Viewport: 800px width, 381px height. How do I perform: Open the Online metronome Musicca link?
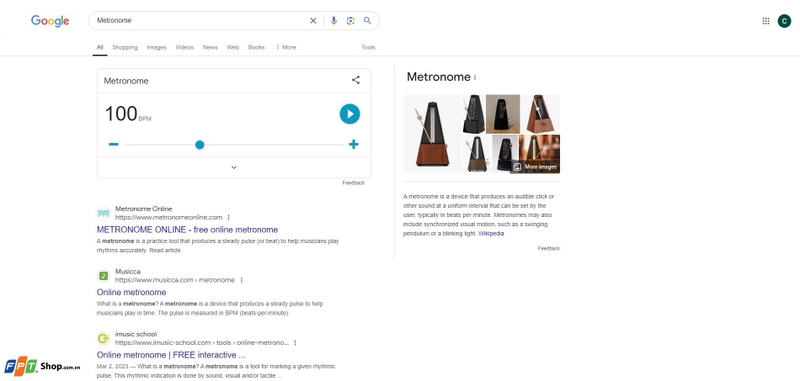[131, 292]
